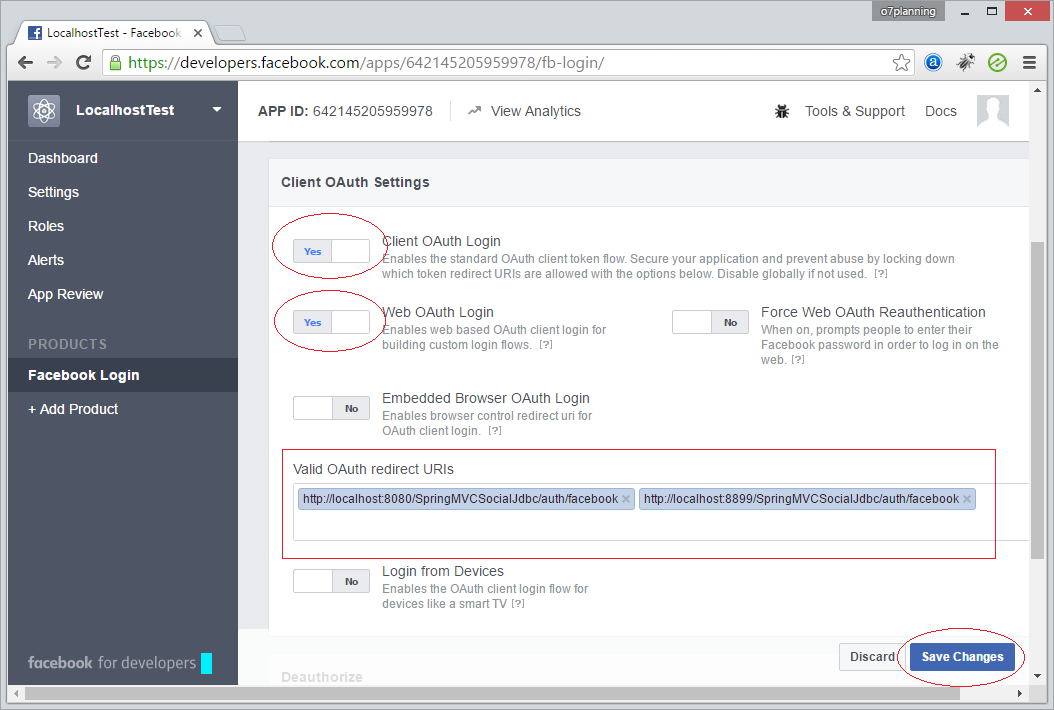1054x710 pixels.
Task: Click the user profile avatar
Action: [x=993, y=110]
